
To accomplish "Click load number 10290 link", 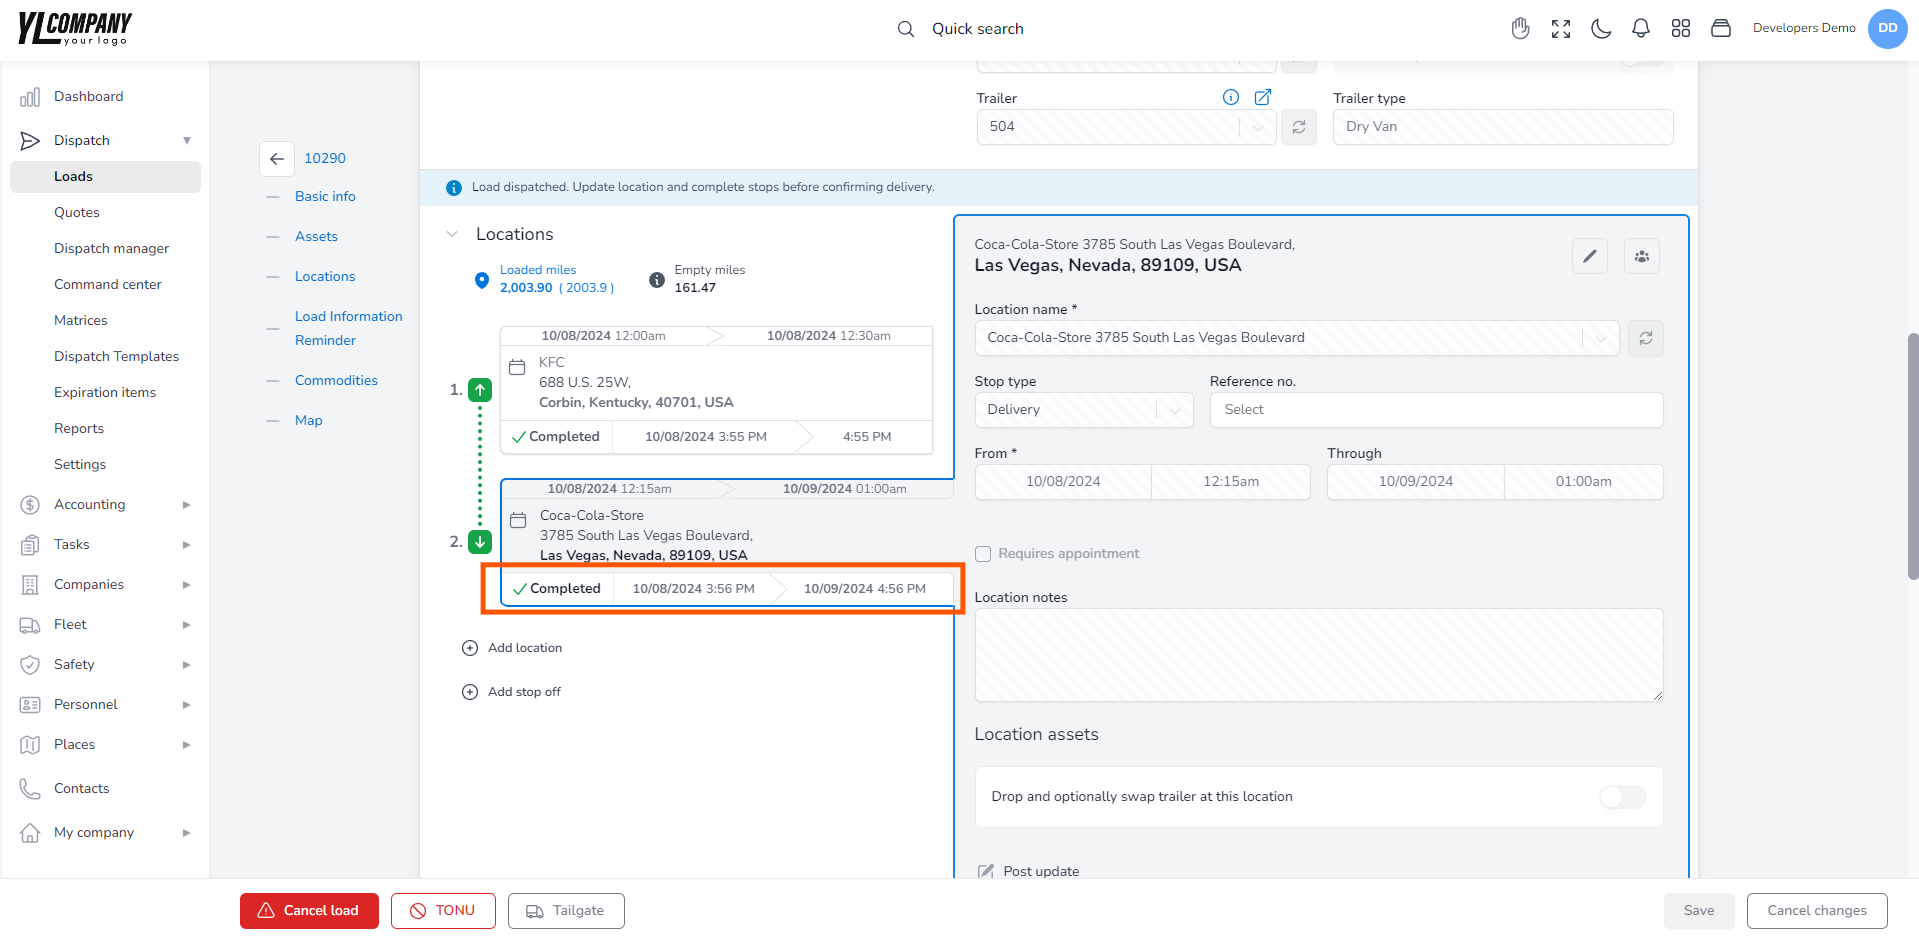I will pos(325,158).
